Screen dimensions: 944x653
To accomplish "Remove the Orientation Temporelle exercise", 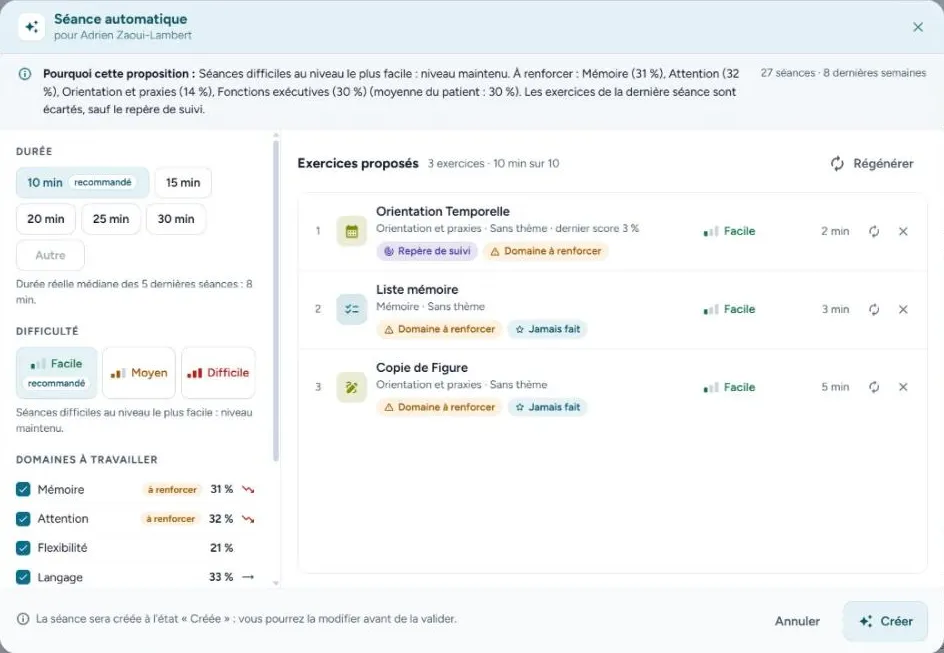I will (903, 231).
